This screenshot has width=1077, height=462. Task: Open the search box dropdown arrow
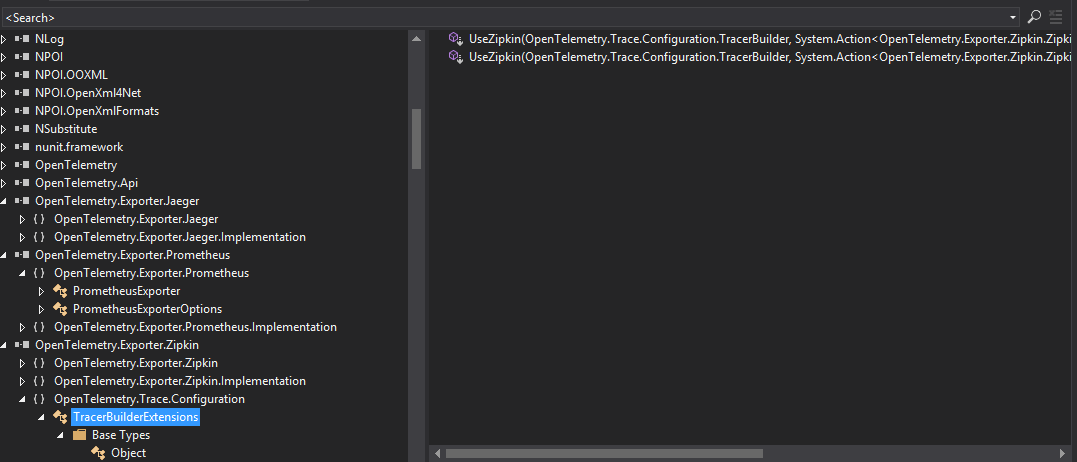(x=1014, y=17)
